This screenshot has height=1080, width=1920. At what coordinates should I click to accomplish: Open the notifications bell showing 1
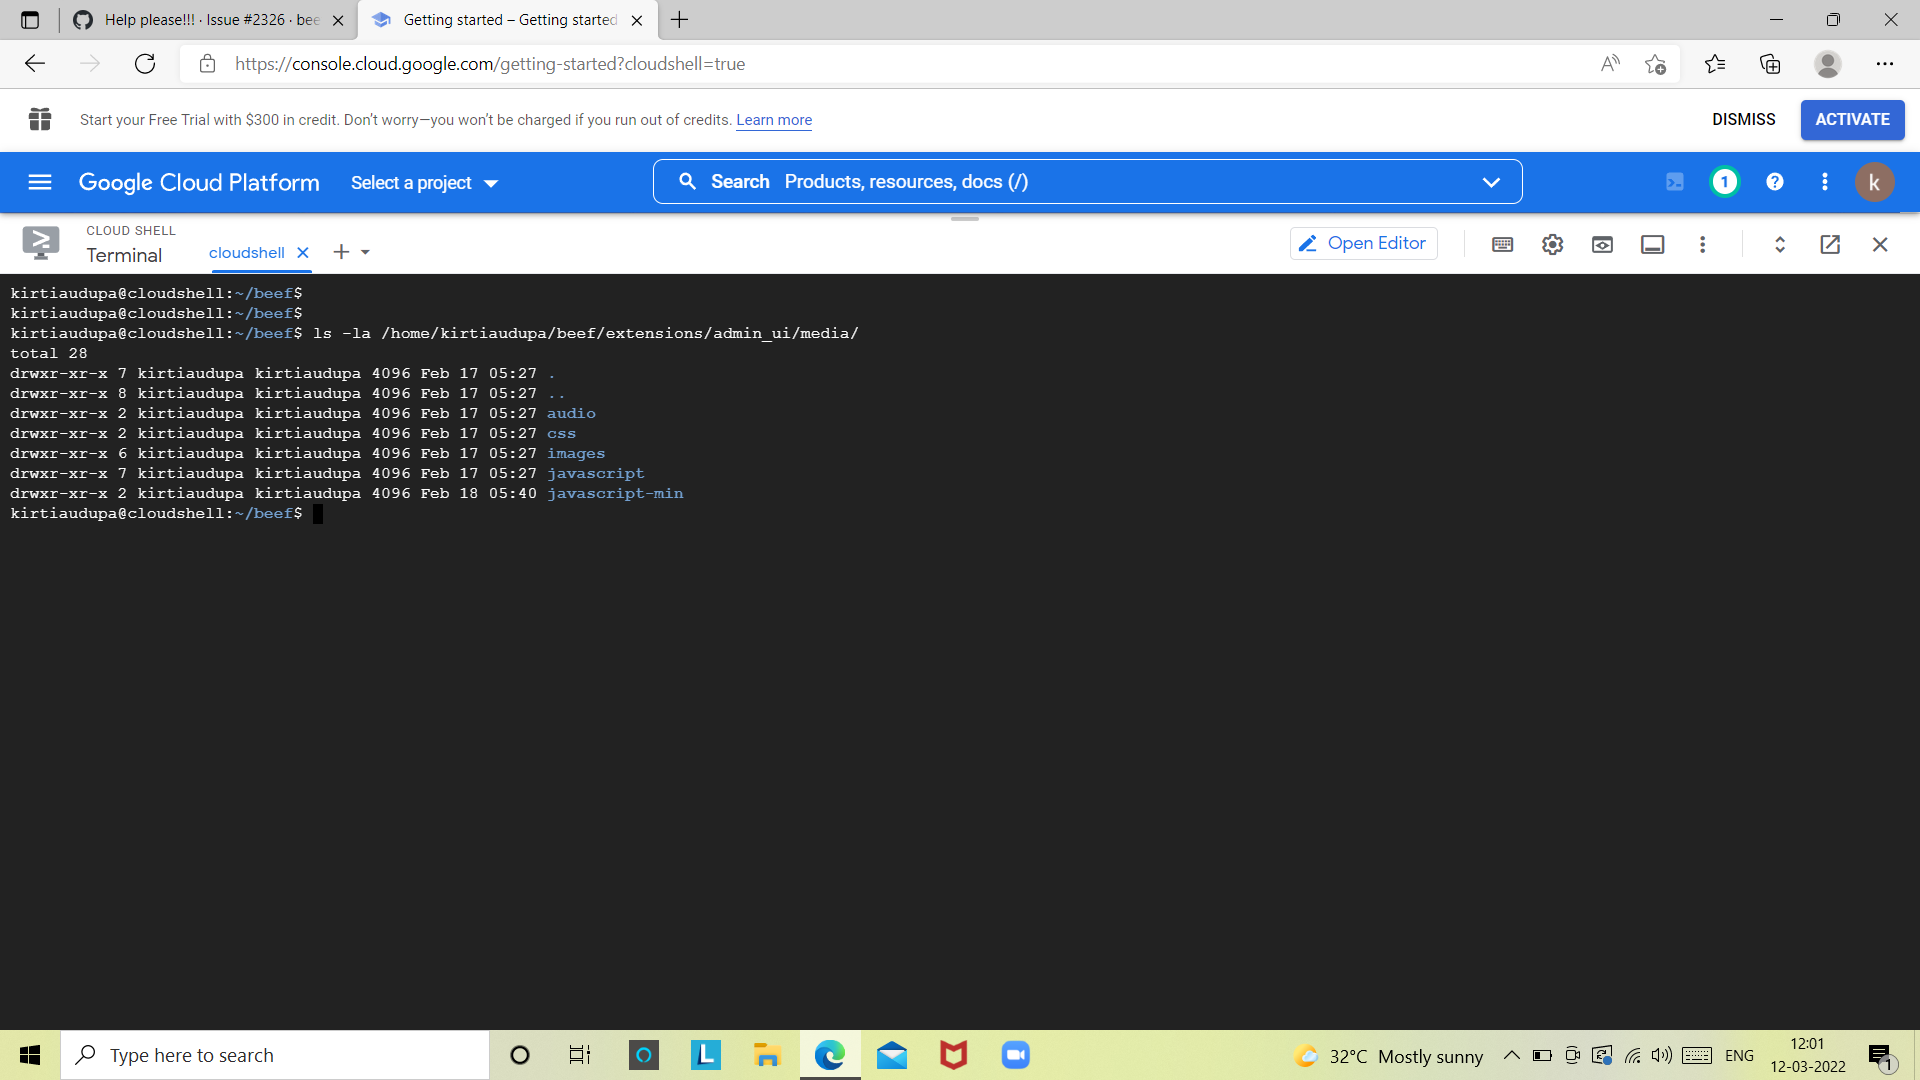point(1724,182)
